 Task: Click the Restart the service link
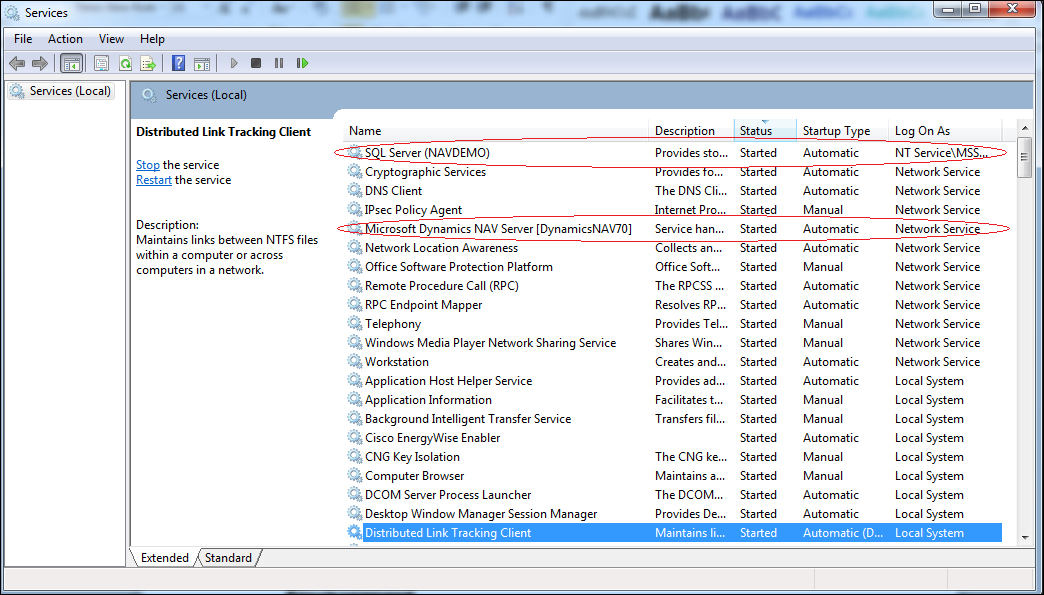[x=154, y=180]
